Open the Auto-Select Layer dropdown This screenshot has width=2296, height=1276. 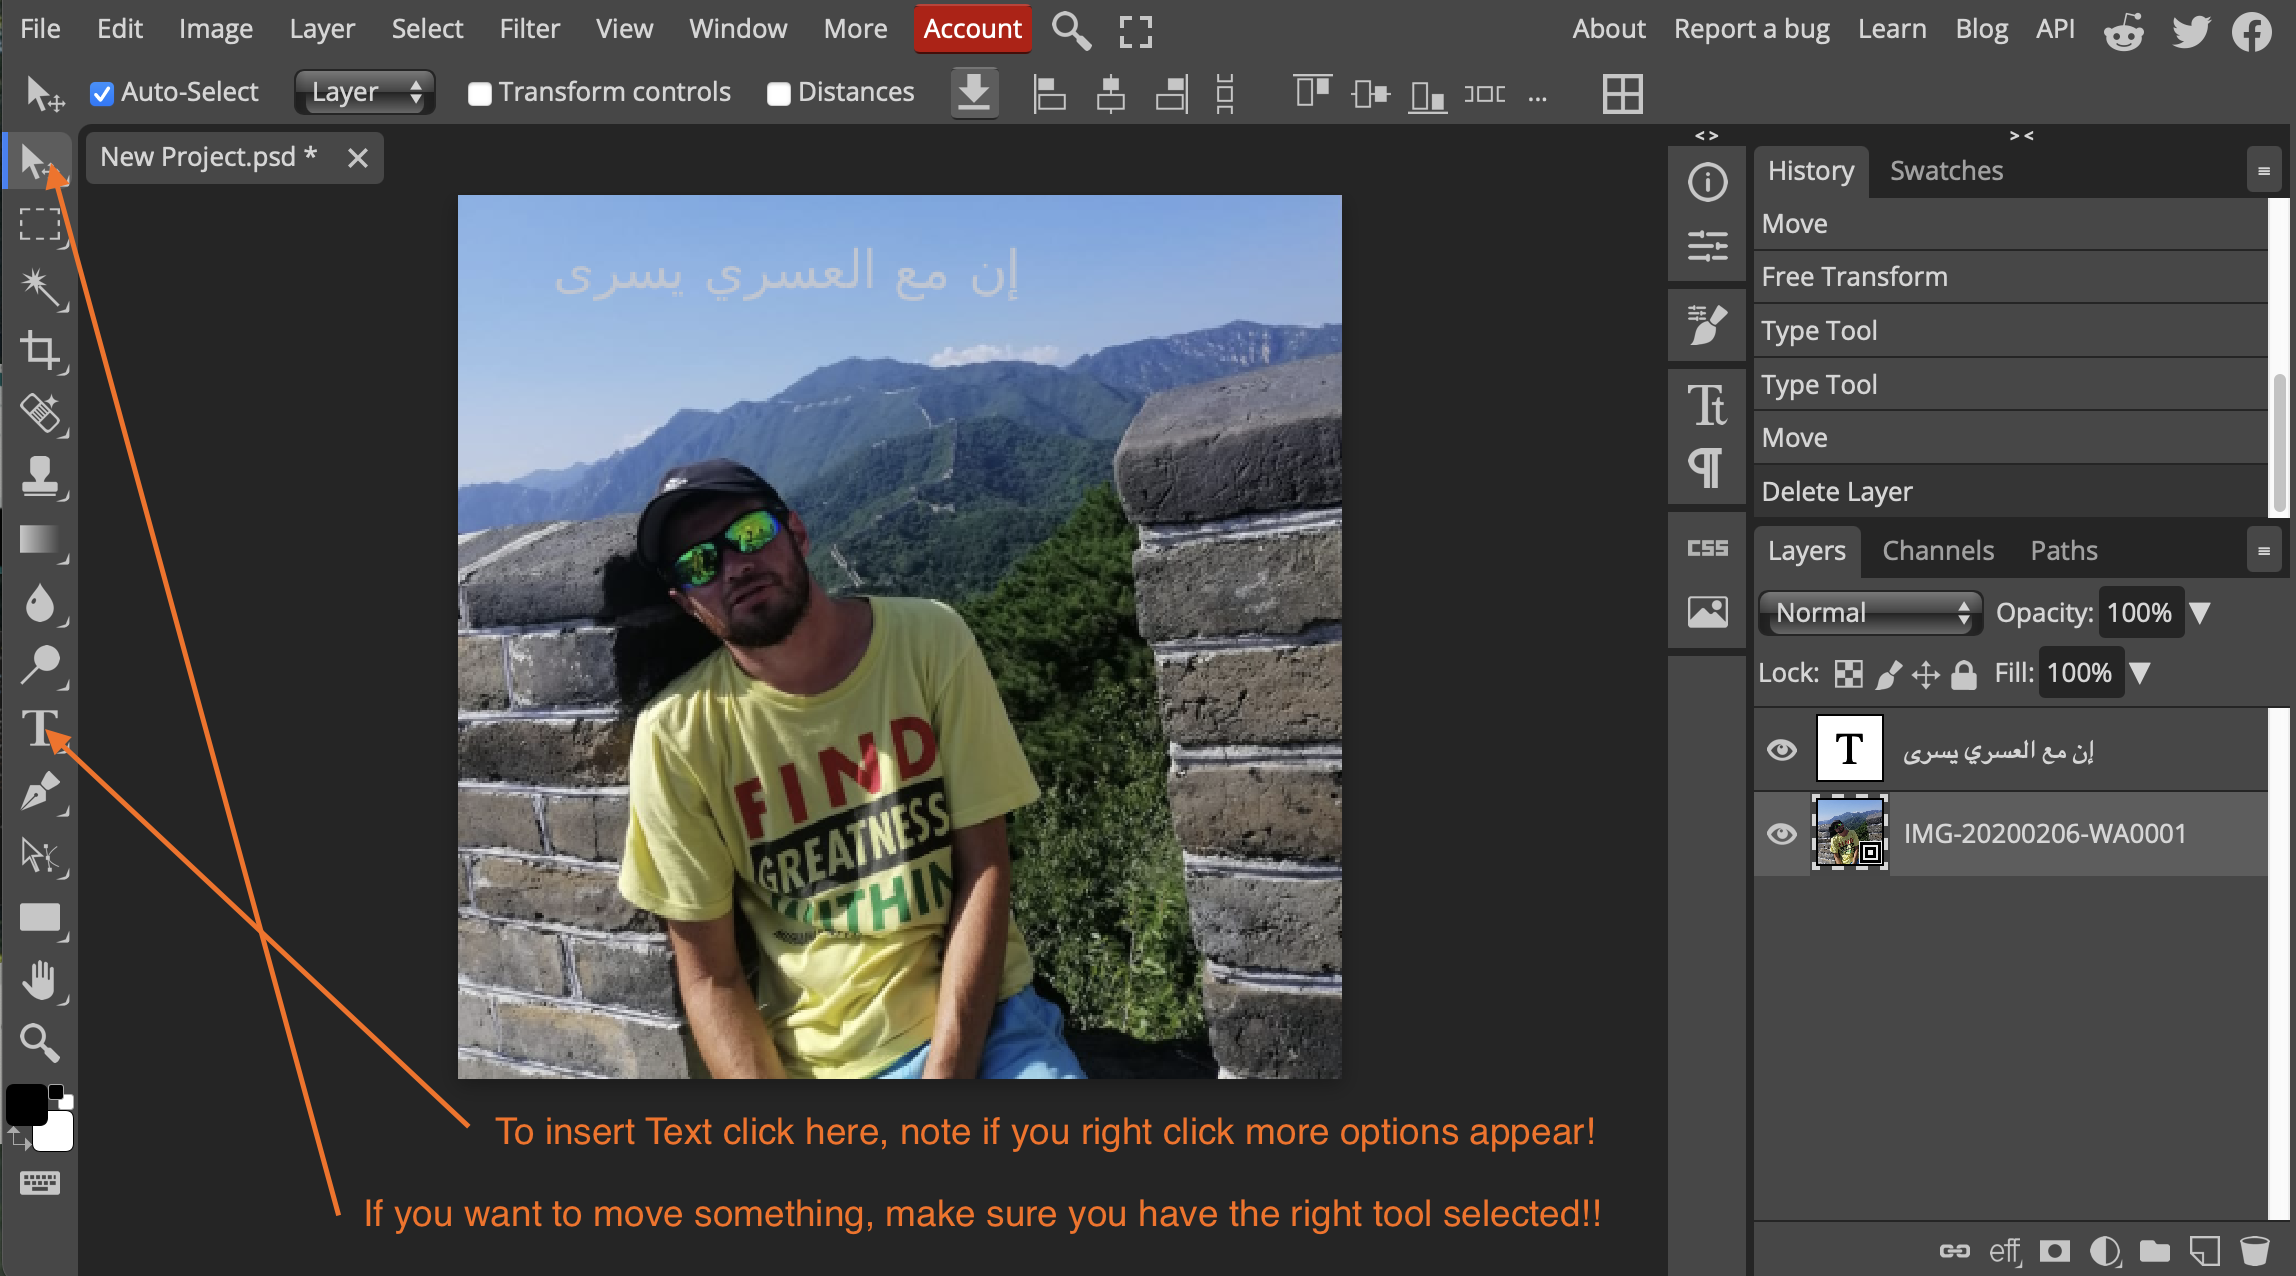(365, 92)
